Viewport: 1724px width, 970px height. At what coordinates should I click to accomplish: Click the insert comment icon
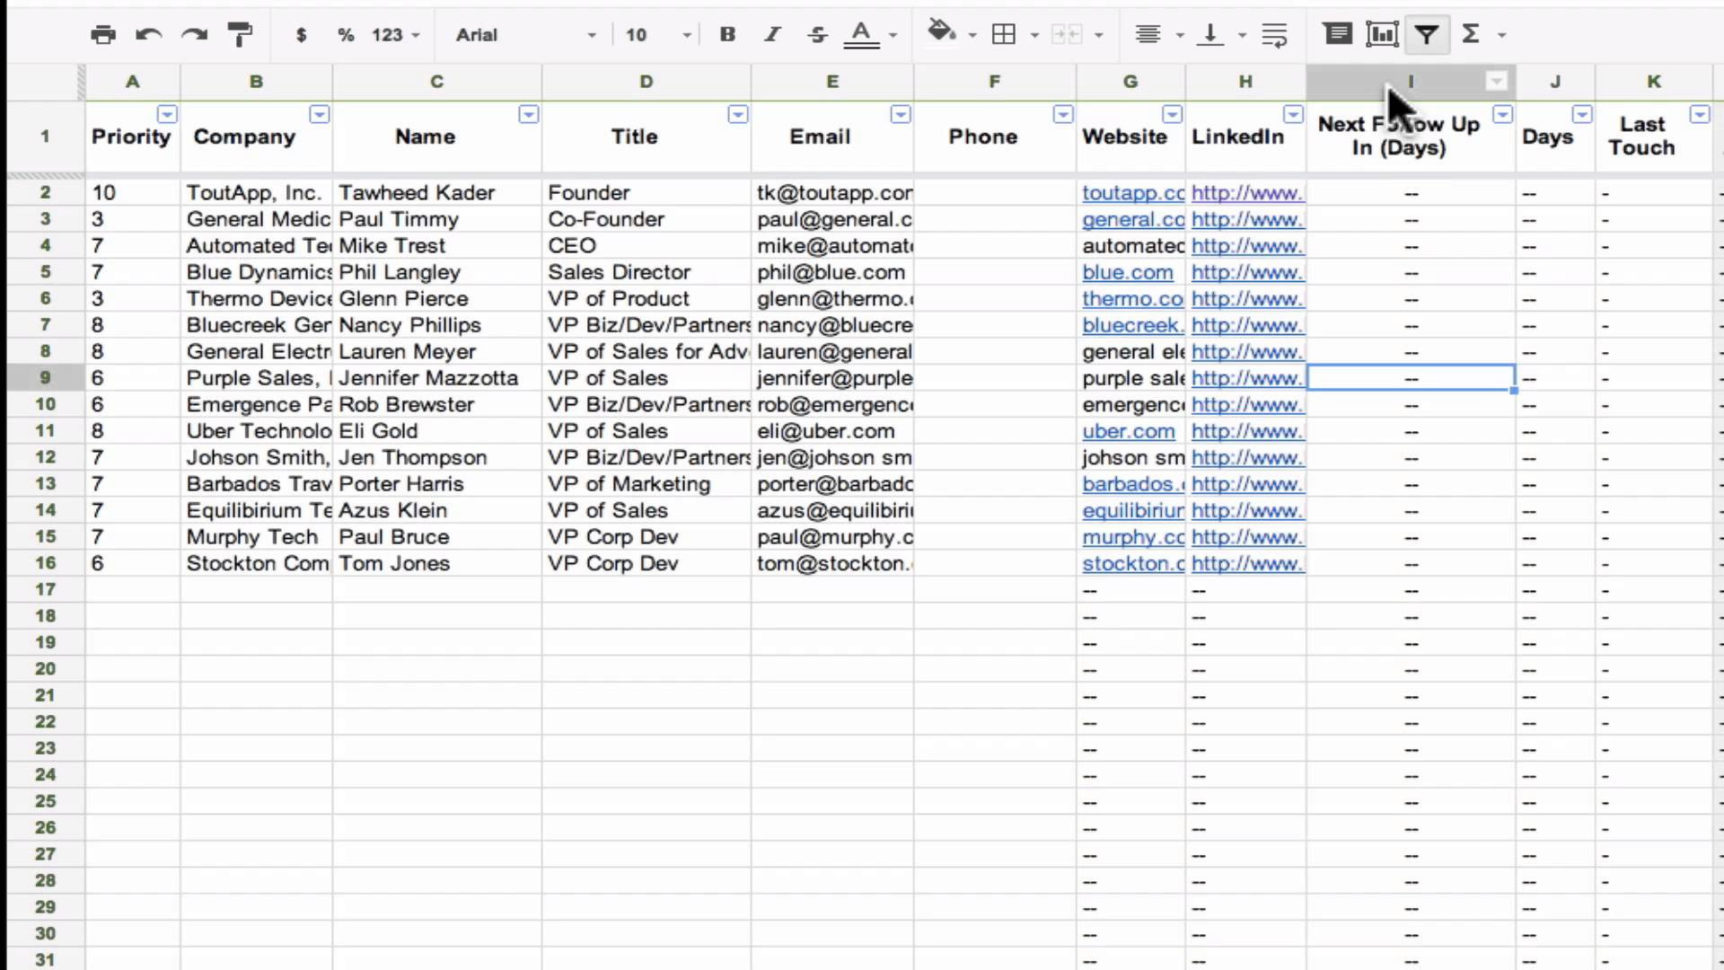[x=1337, y=34]
